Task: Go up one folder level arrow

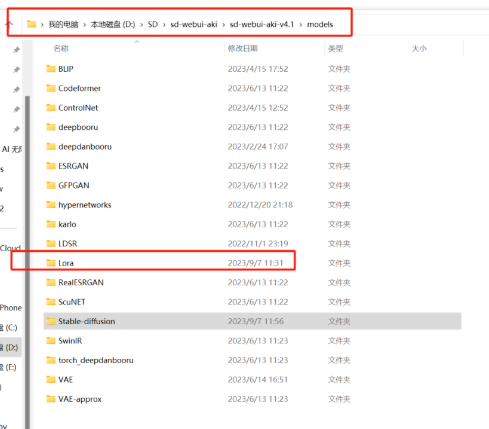Action: 9,24
